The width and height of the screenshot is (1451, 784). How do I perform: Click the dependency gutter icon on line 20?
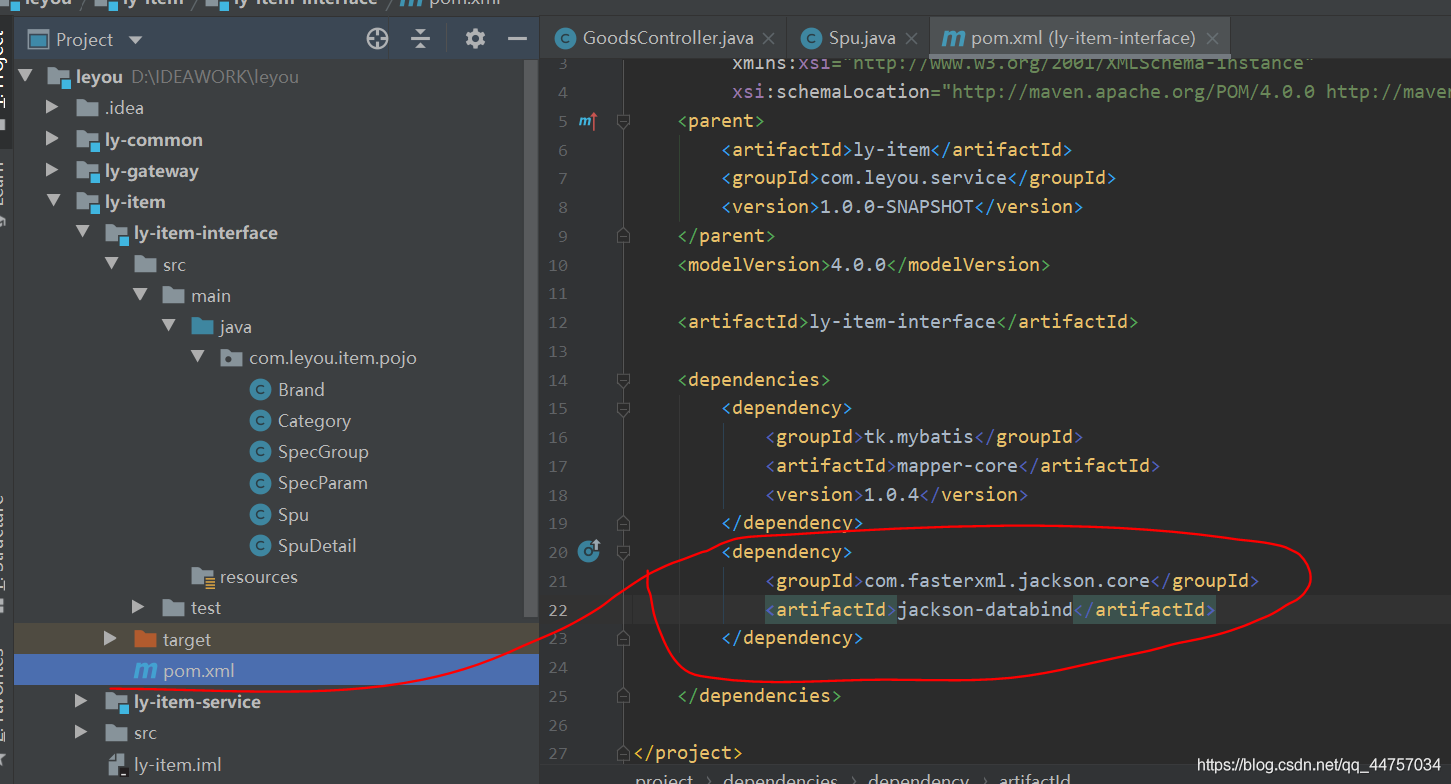coord(589,551)
